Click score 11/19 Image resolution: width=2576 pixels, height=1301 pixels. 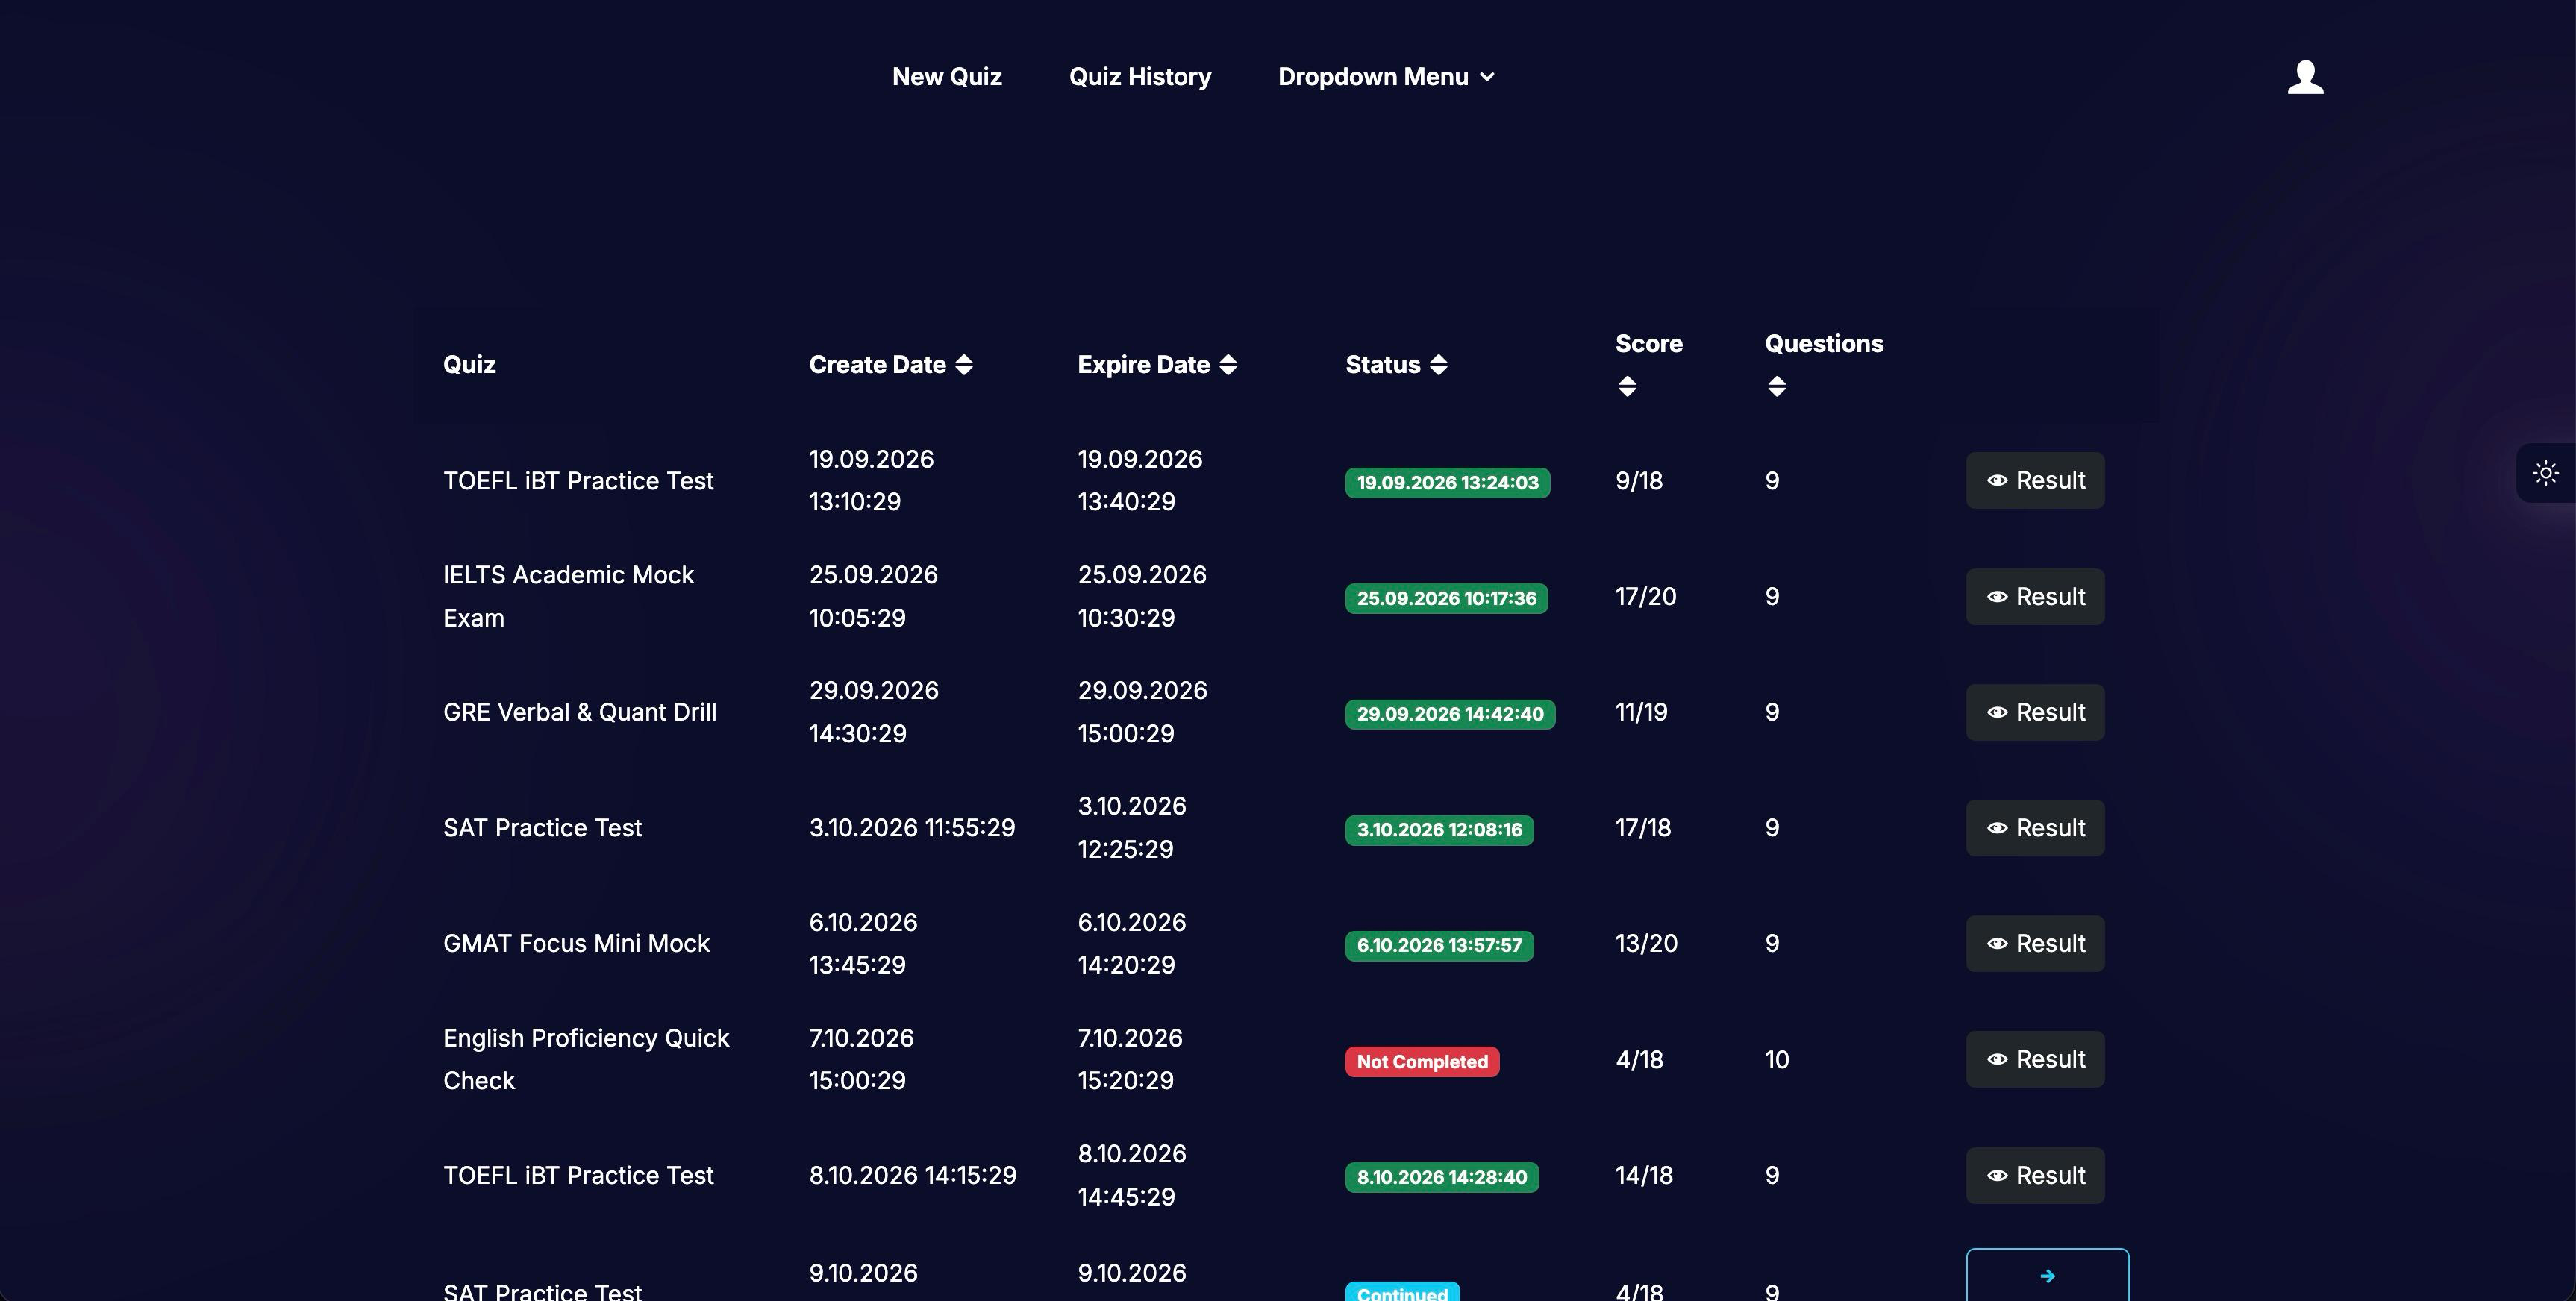coord(1641,712)
